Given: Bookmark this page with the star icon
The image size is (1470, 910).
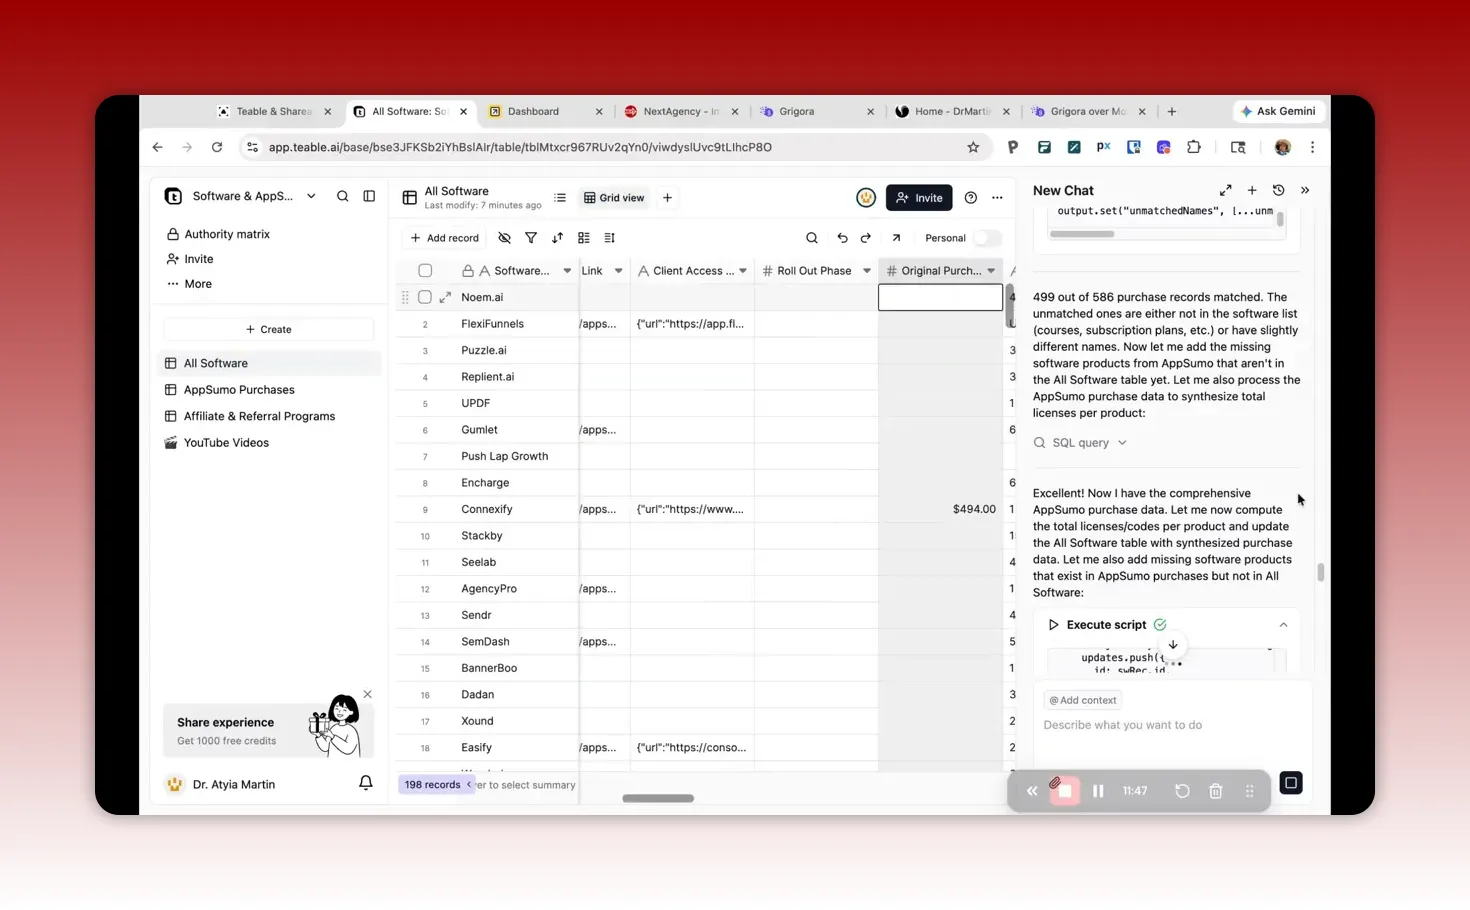Looking at the screenshot, I should point(973,147).
